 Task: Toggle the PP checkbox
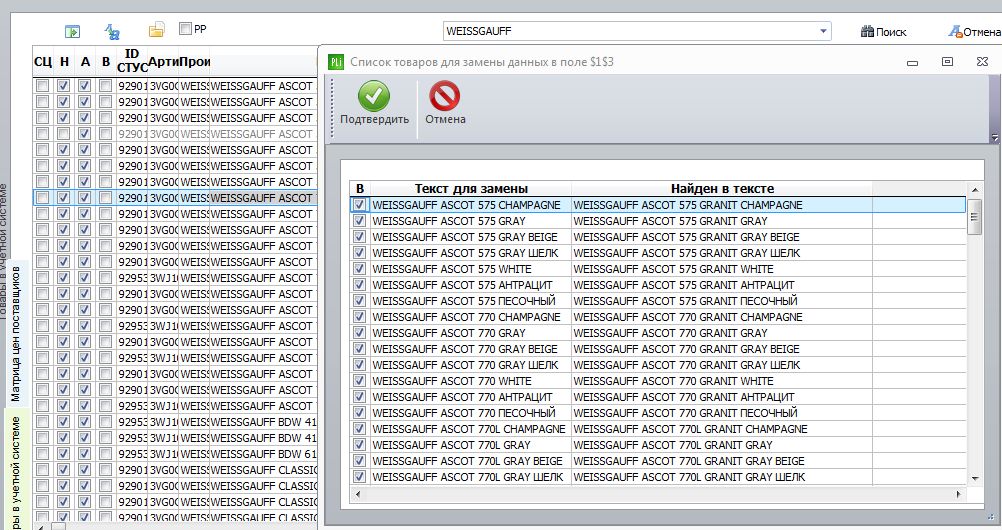pyautogui.click(x=185, y=29)
